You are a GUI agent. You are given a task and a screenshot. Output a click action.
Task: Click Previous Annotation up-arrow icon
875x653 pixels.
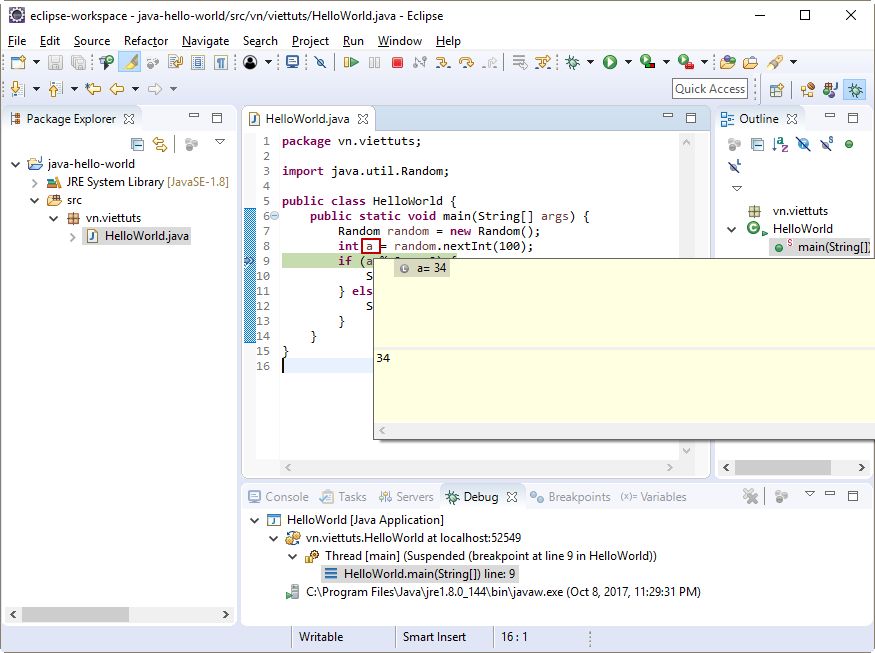tap(55, 89)
